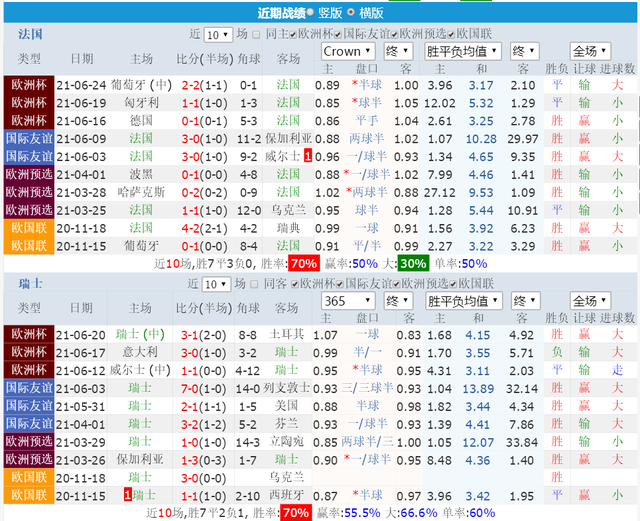Select the 竖版 layout radio button
The height and width of the screenshot is (521, 640).
[310, 12]
